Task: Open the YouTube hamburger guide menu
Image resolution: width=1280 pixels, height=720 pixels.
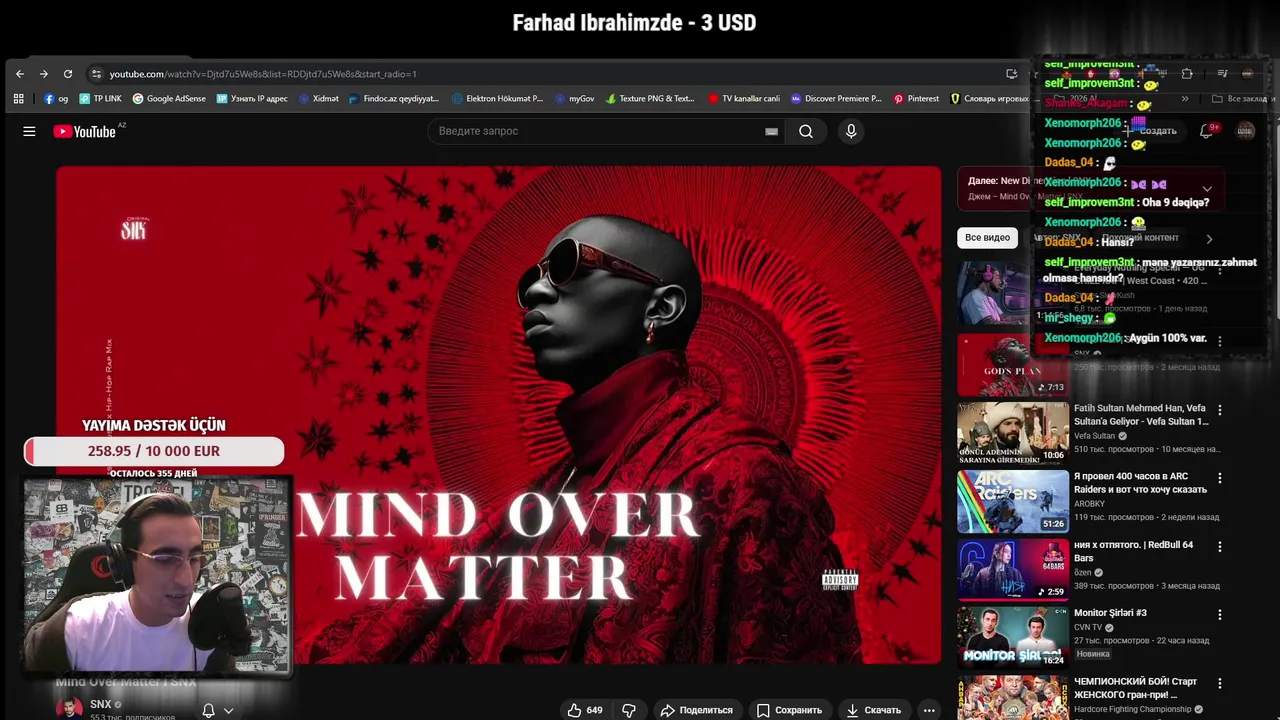Action: tap(29, 131)
